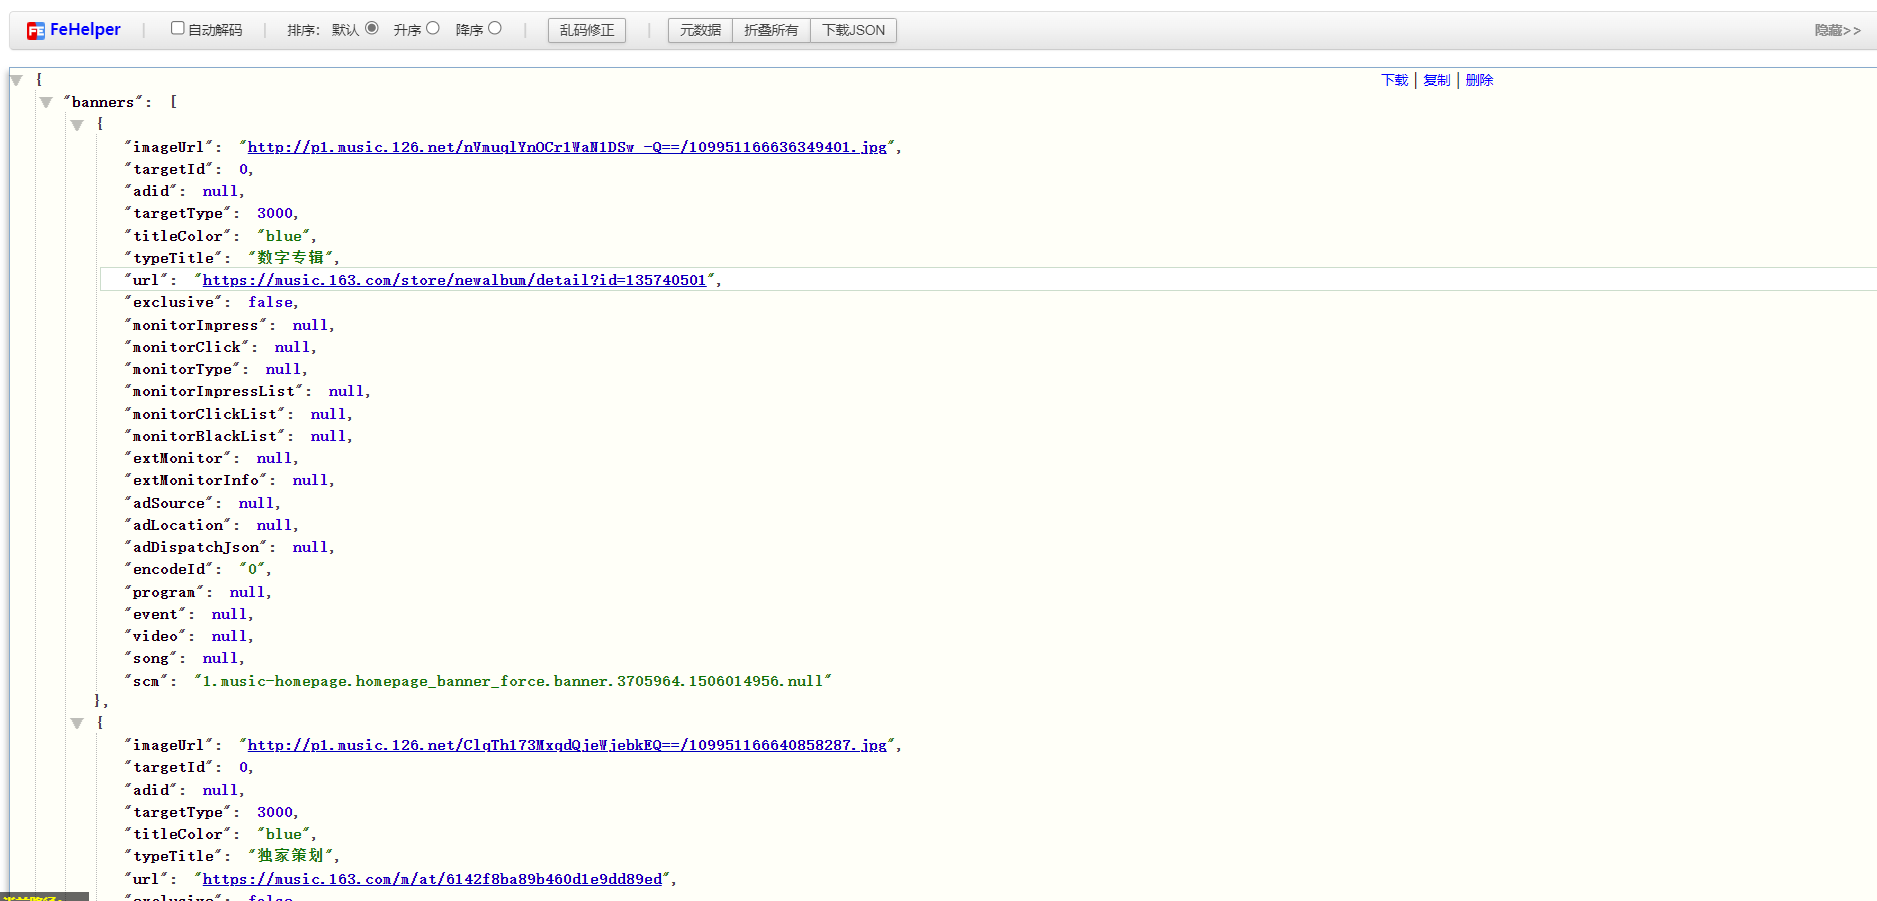
Task: Enable the 自动解码 checkbox
Action: tap(177, 27)
